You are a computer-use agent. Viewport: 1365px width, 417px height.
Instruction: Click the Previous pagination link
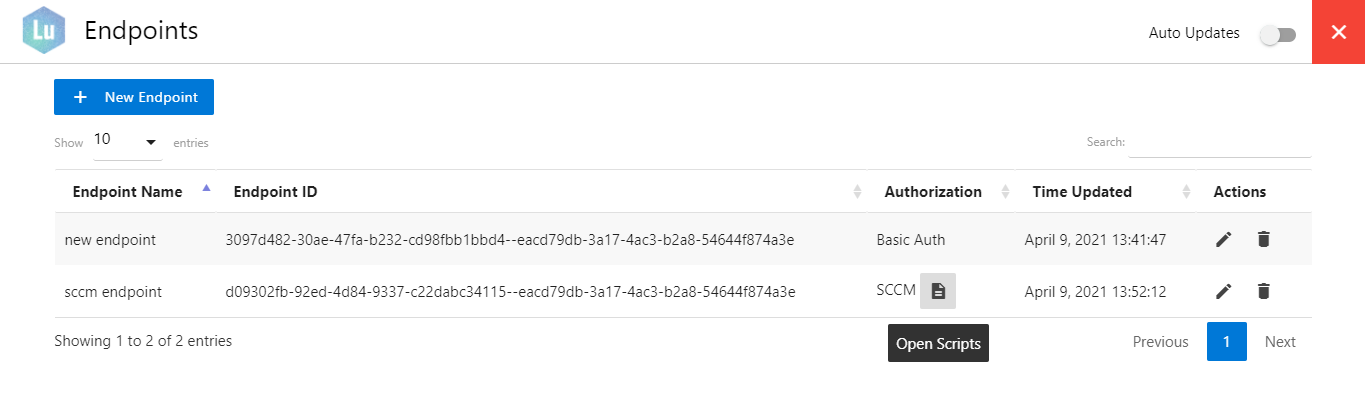pyautogui.click(x=1160, y=342)
